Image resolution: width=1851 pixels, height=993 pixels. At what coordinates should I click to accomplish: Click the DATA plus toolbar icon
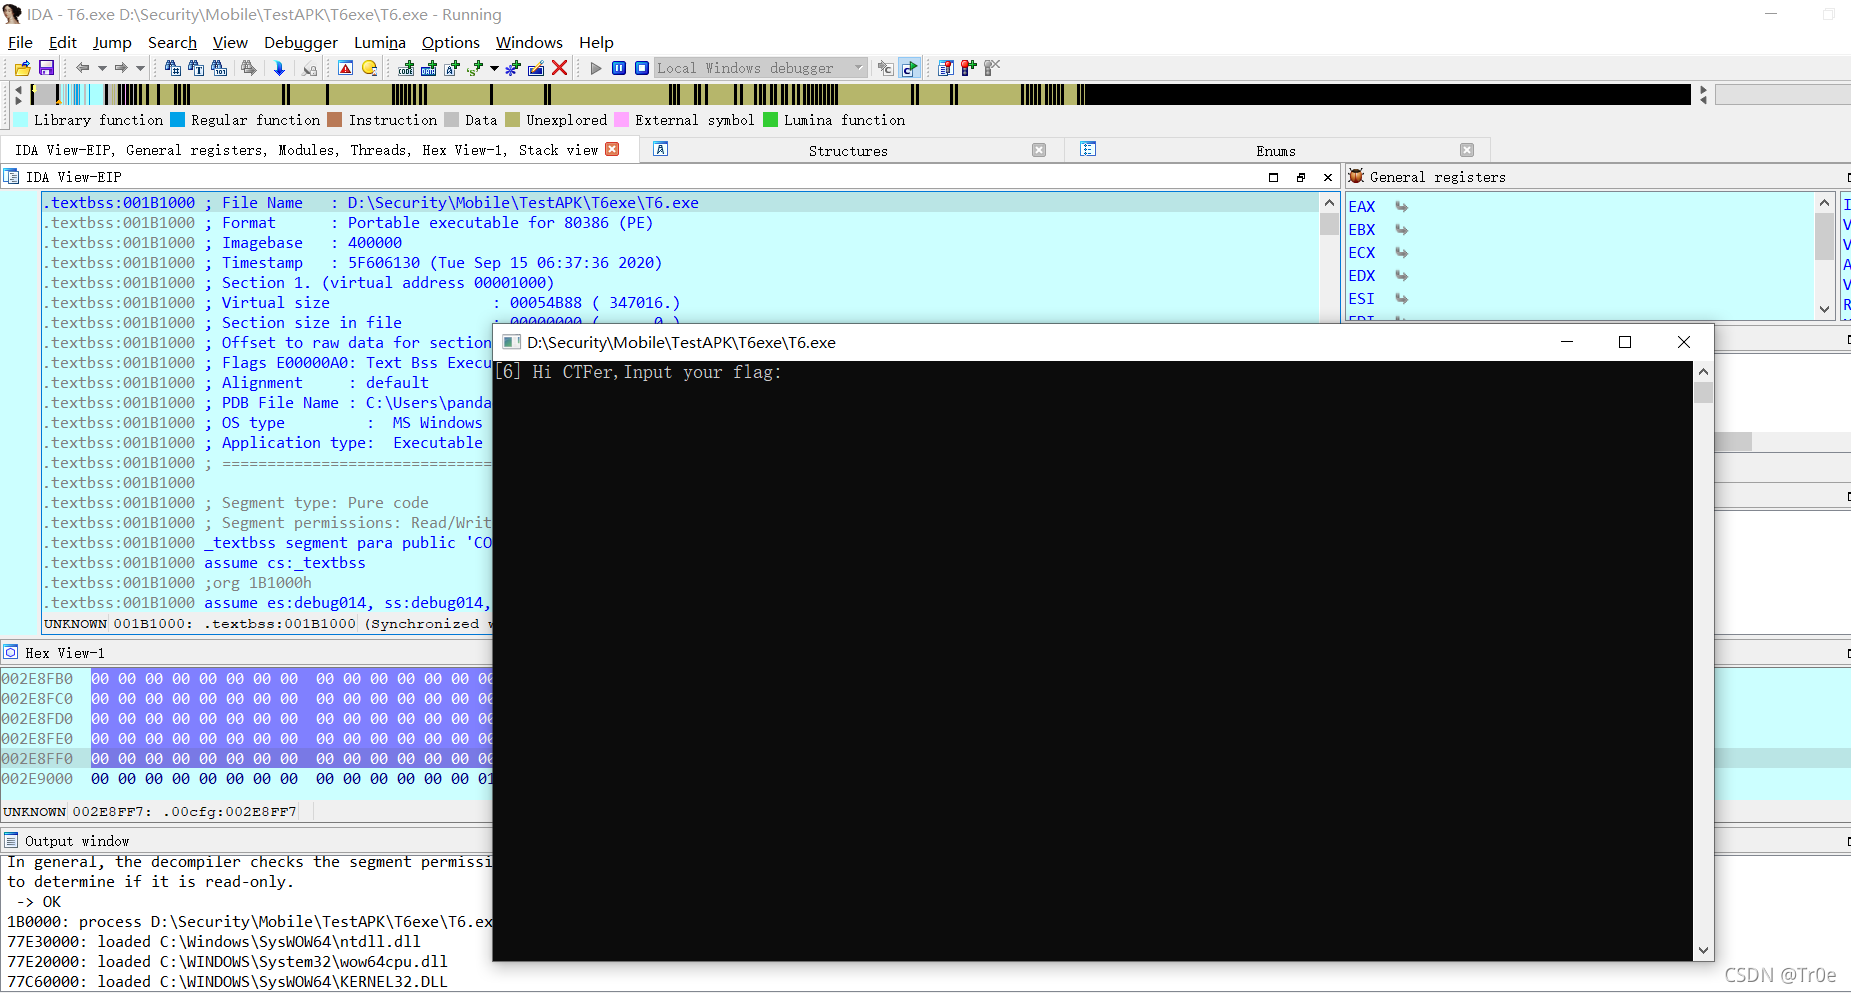[429, 68]
